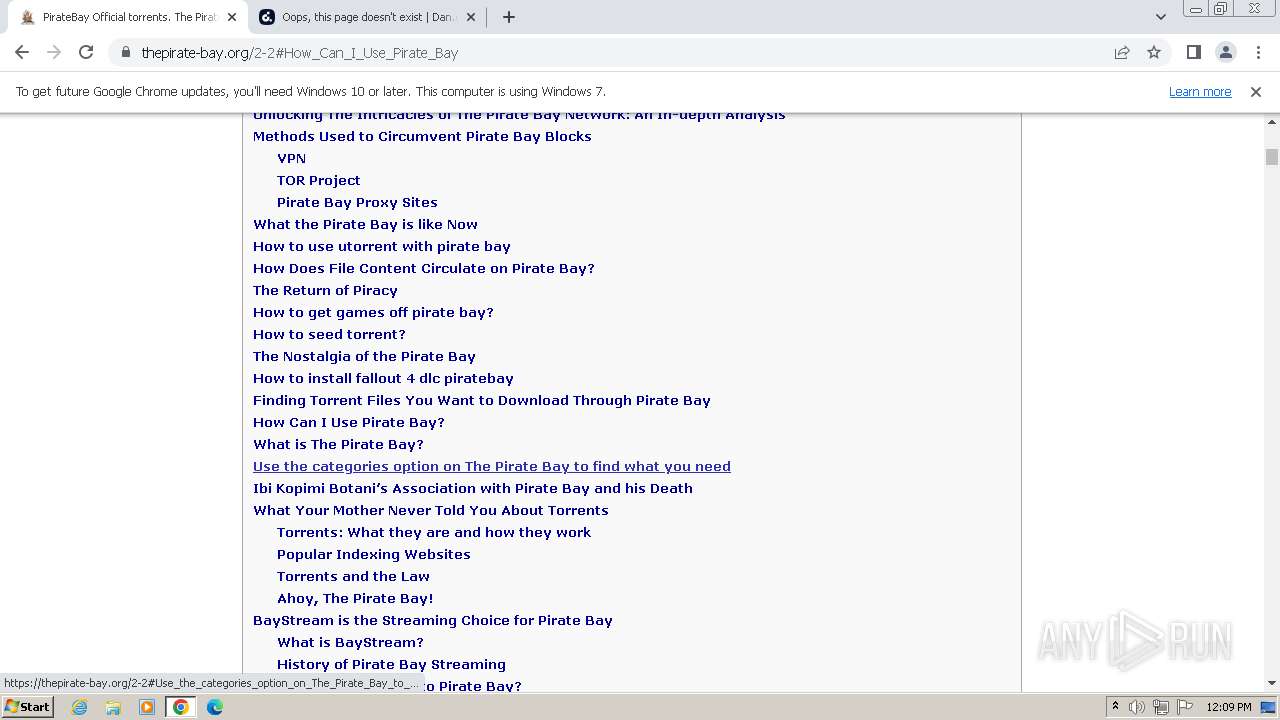Open the side panel icon
This screenshot has width=1280, height=720.
click(x=1194, y=53)
